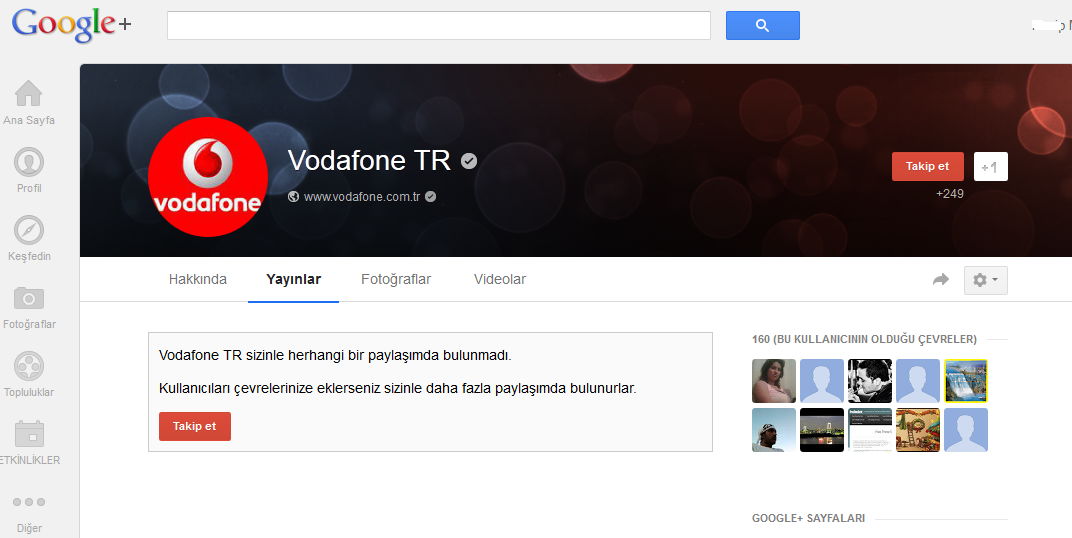The height and width of the screenshot is (538, 1072).
Task: Click the Vodafone profile logo picture
Action: 207,177
